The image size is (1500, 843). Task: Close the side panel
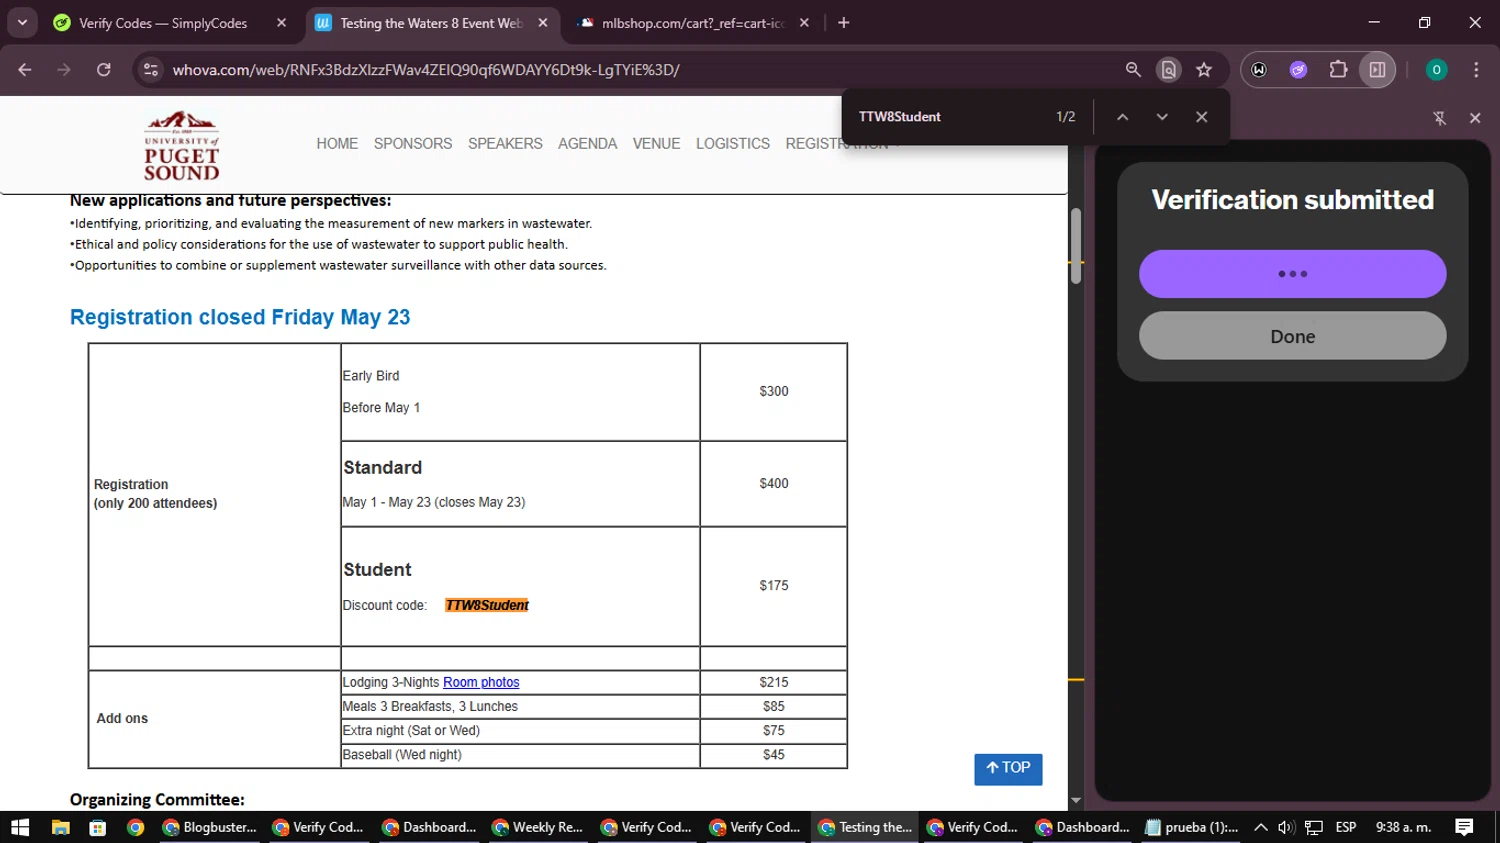click(1475, 118)
